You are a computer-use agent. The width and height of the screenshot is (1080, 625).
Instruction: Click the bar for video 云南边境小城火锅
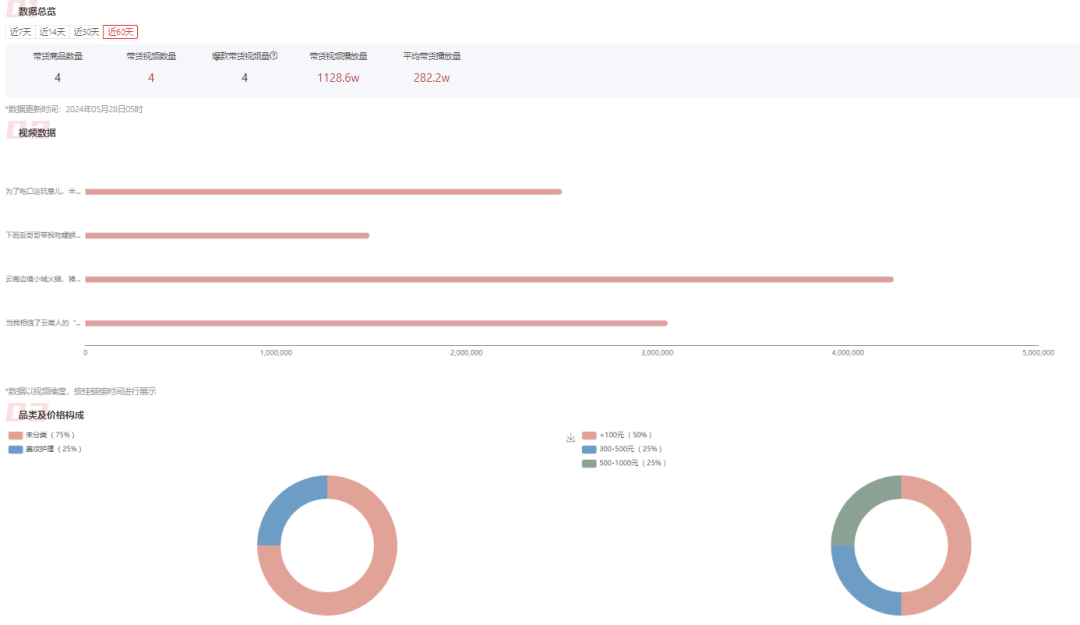click(490, 279)
